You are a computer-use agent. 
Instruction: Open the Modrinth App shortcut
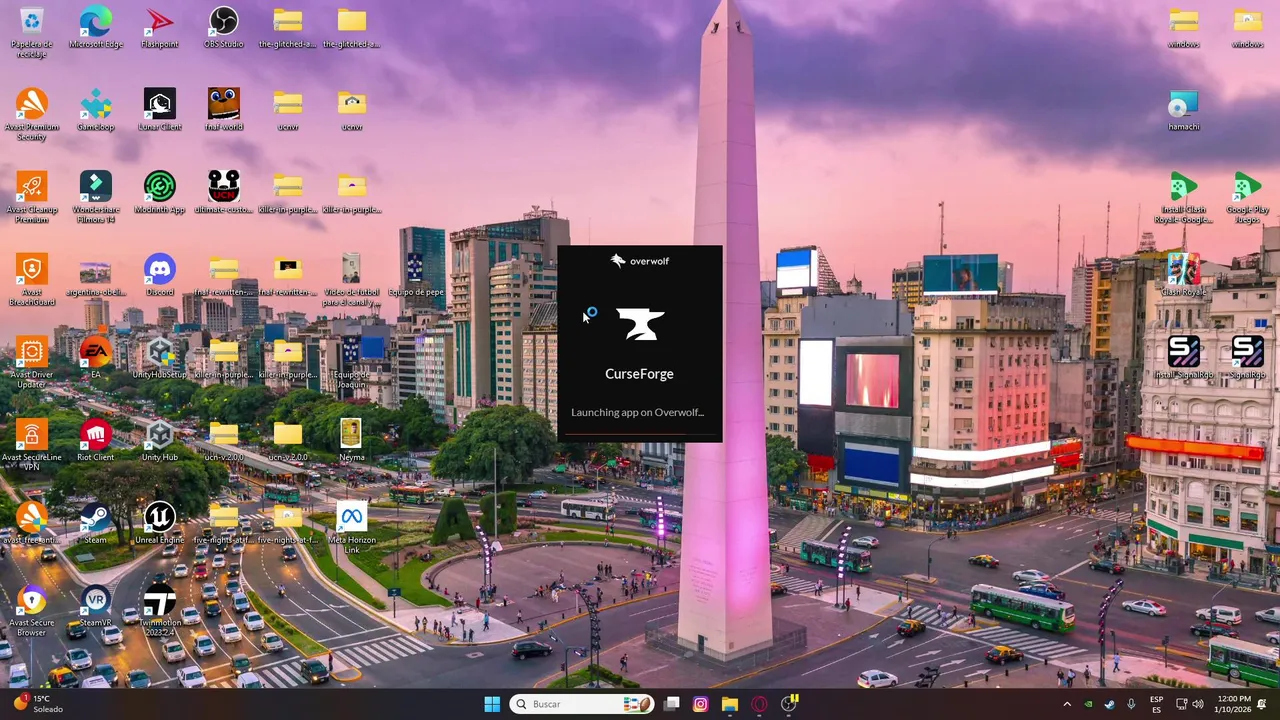point(159,193)
